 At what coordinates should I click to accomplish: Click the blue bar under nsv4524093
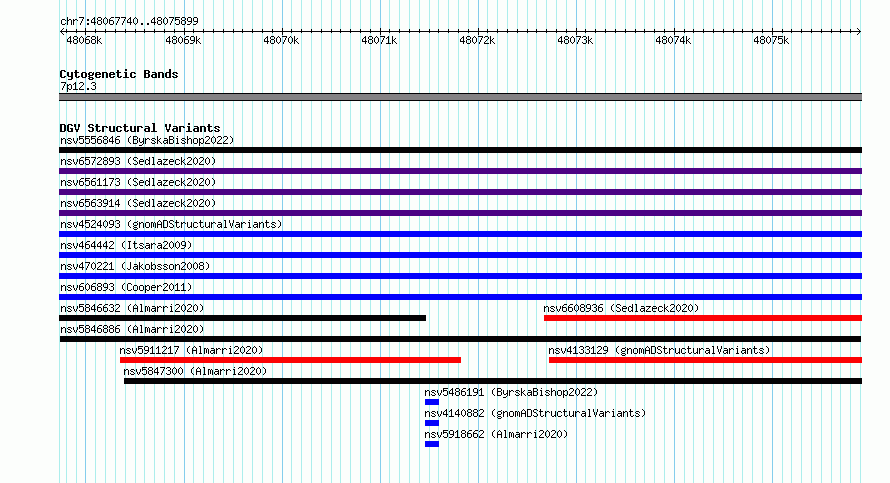pos(460,234)
